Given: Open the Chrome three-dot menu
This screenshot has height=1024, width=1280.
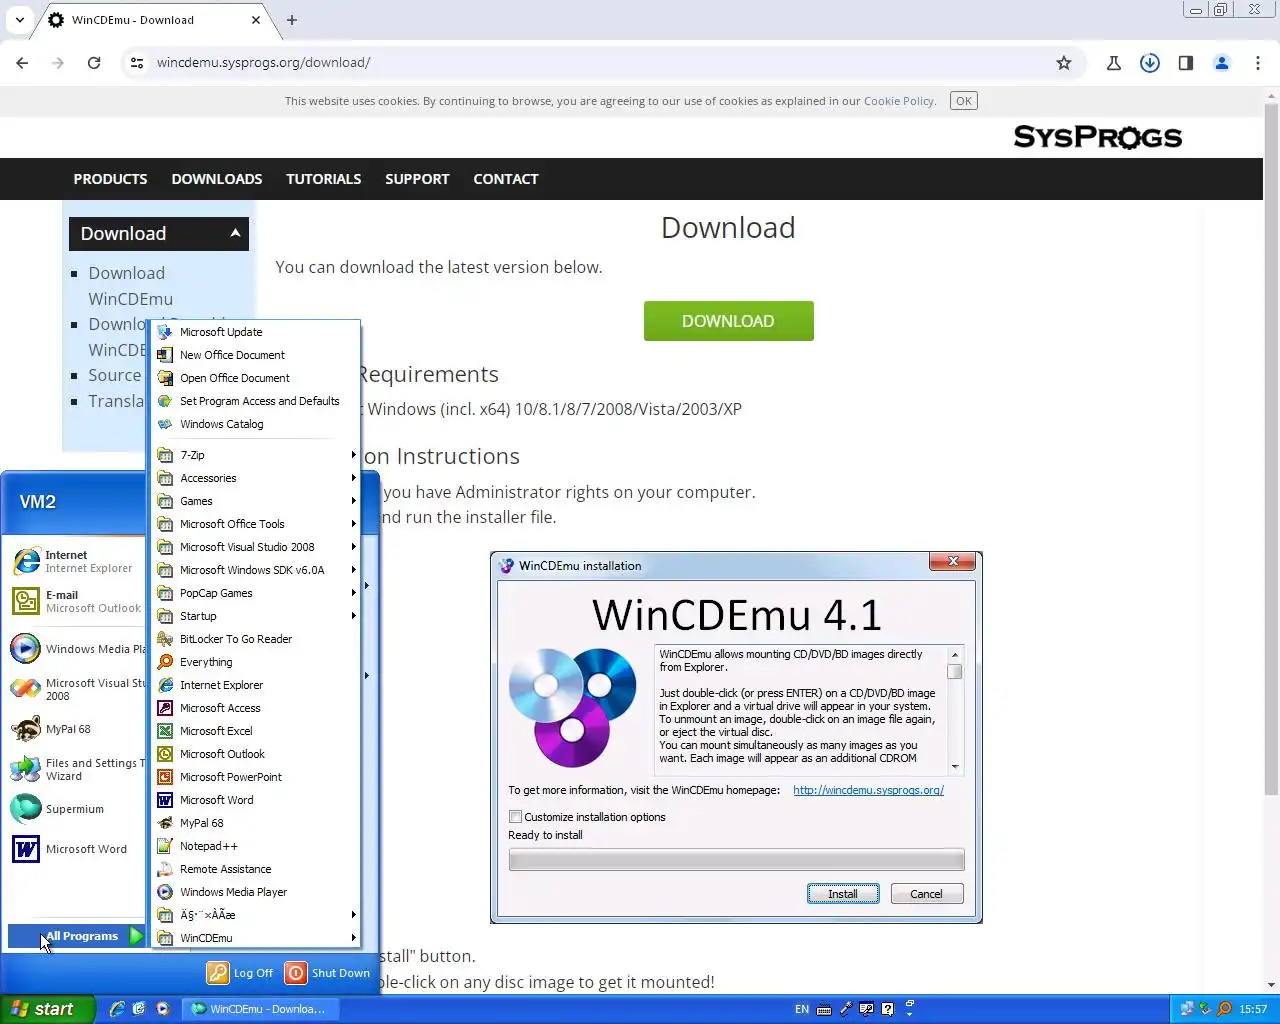Looking at the screenshot, I should pos(1258,63).
